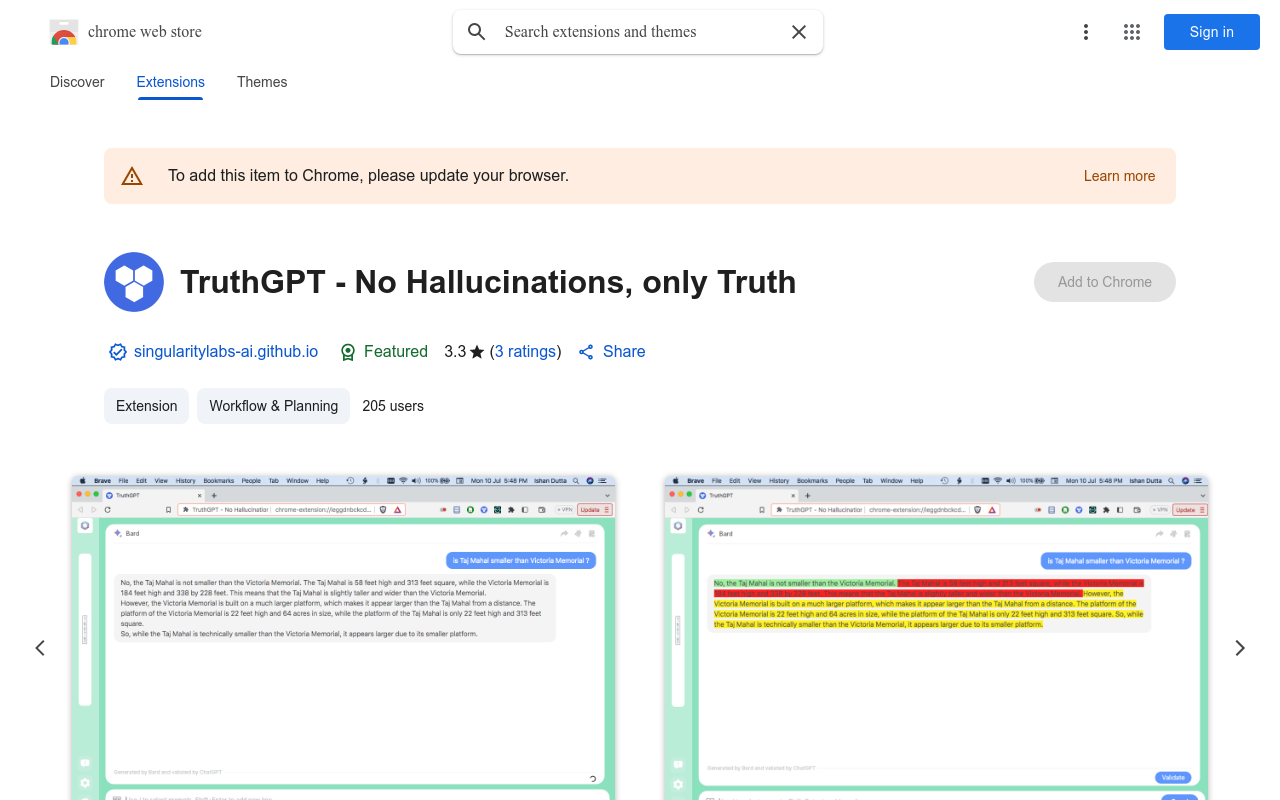
Task: Click the TruthGPT hexagon logo
Action: 134,282
